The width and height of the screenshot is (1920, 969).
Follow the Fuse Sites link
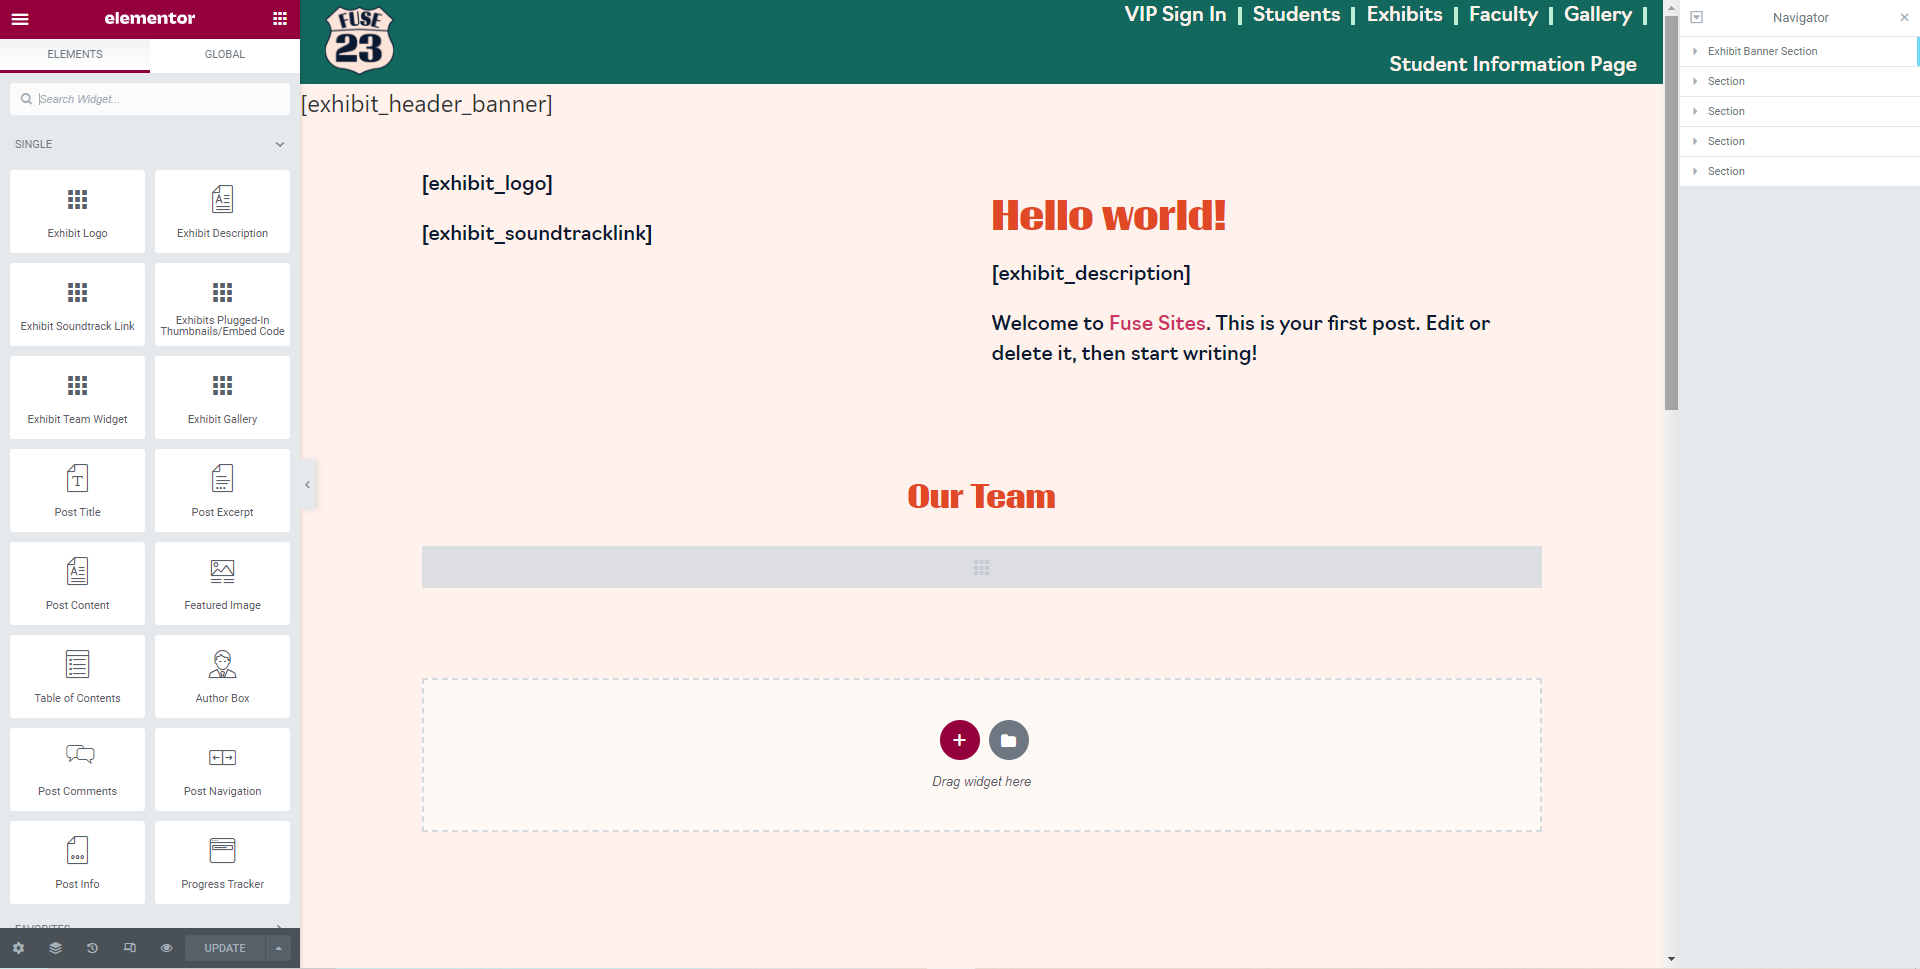(1157, 323)
